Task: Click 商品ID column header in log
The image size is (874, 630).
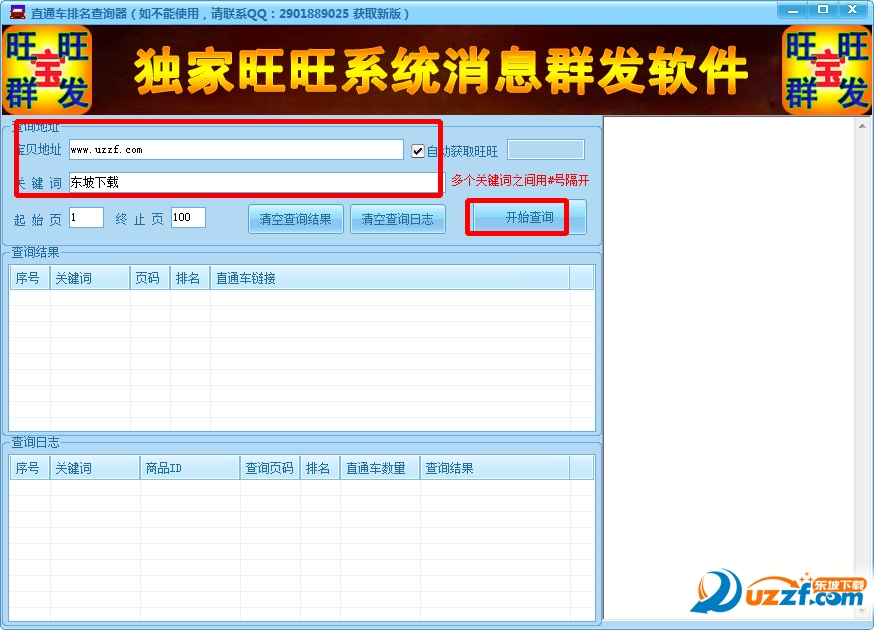Action: click(x=190, y=468)
